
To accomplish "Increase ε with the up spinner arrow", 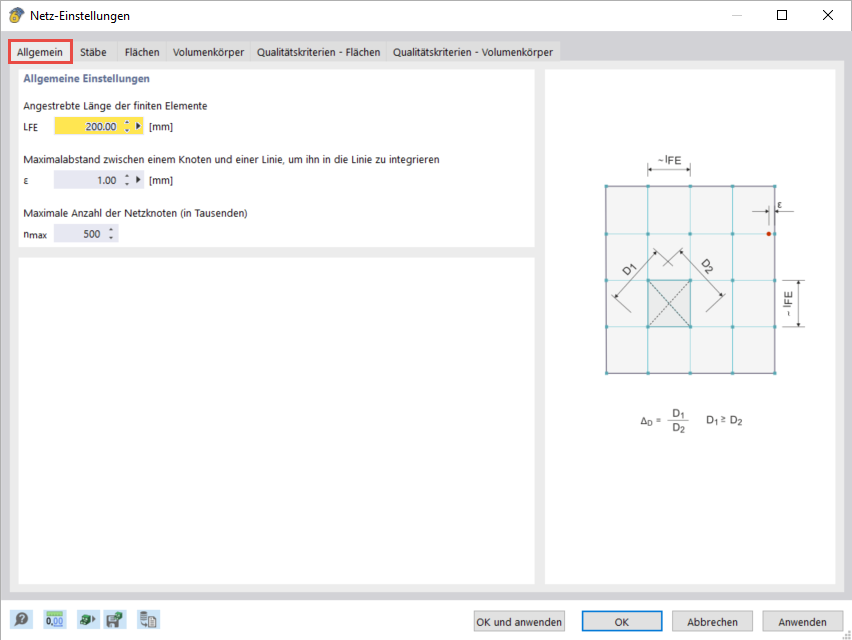I will (127, 177).
